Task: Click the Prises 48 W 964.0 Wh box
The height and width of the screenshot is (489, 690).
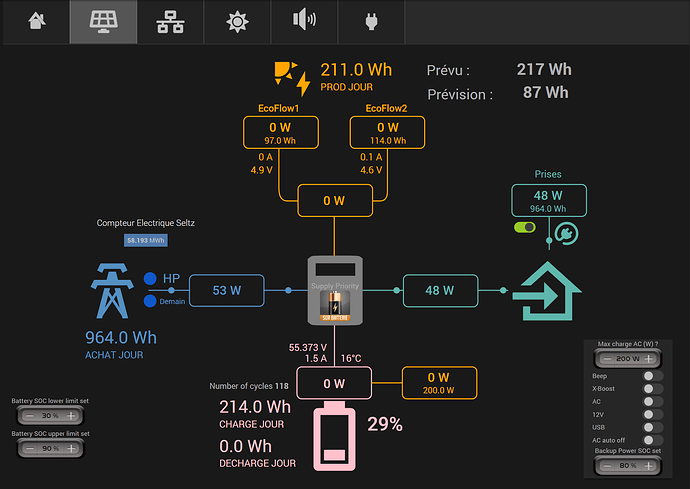Action: (549, 201)
